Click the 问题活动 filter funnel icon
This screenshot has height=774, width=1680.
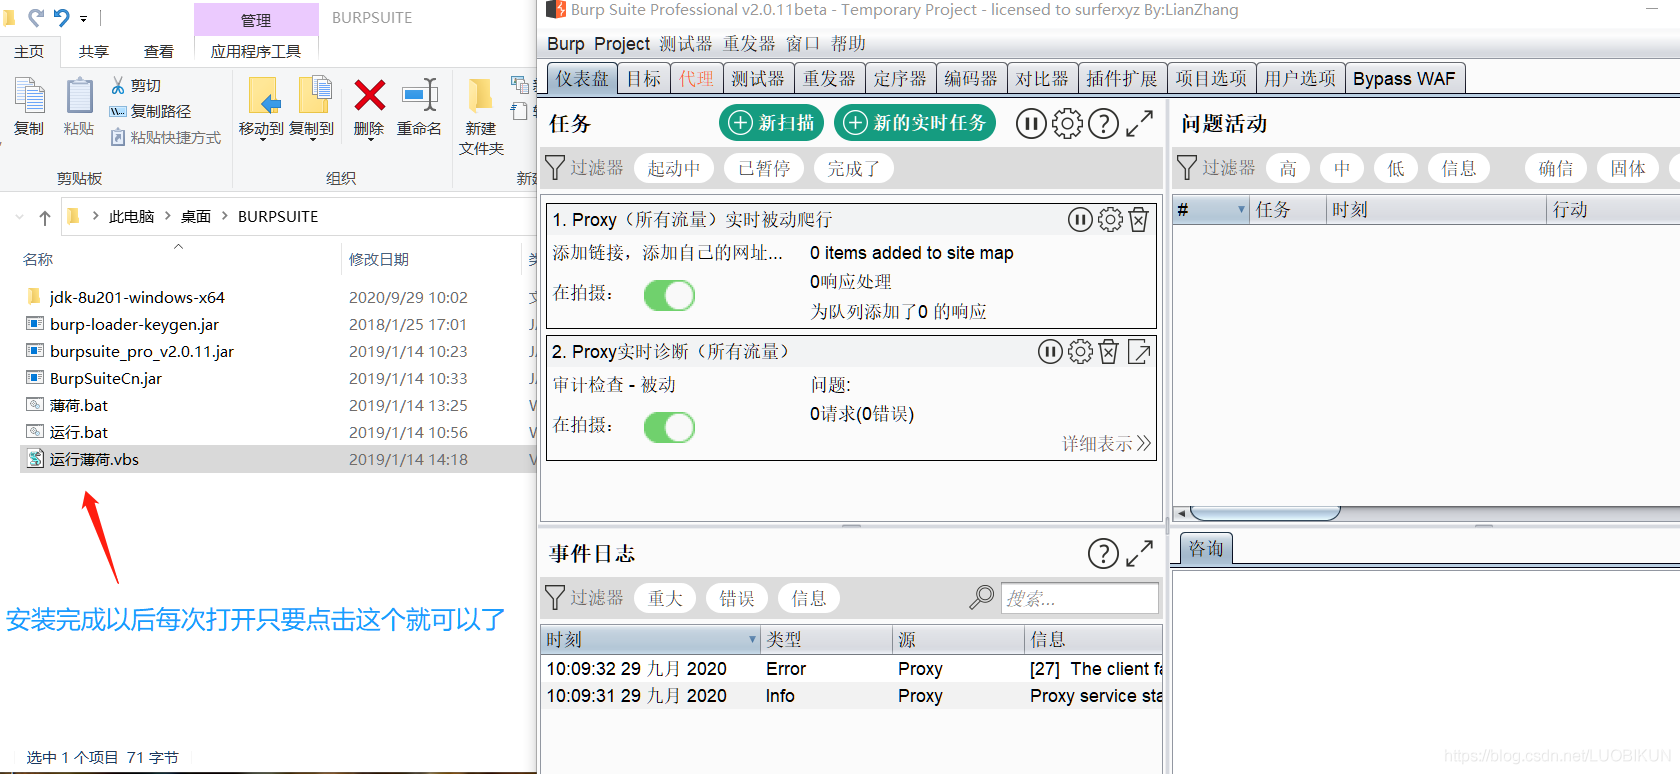pos(1187,168)
